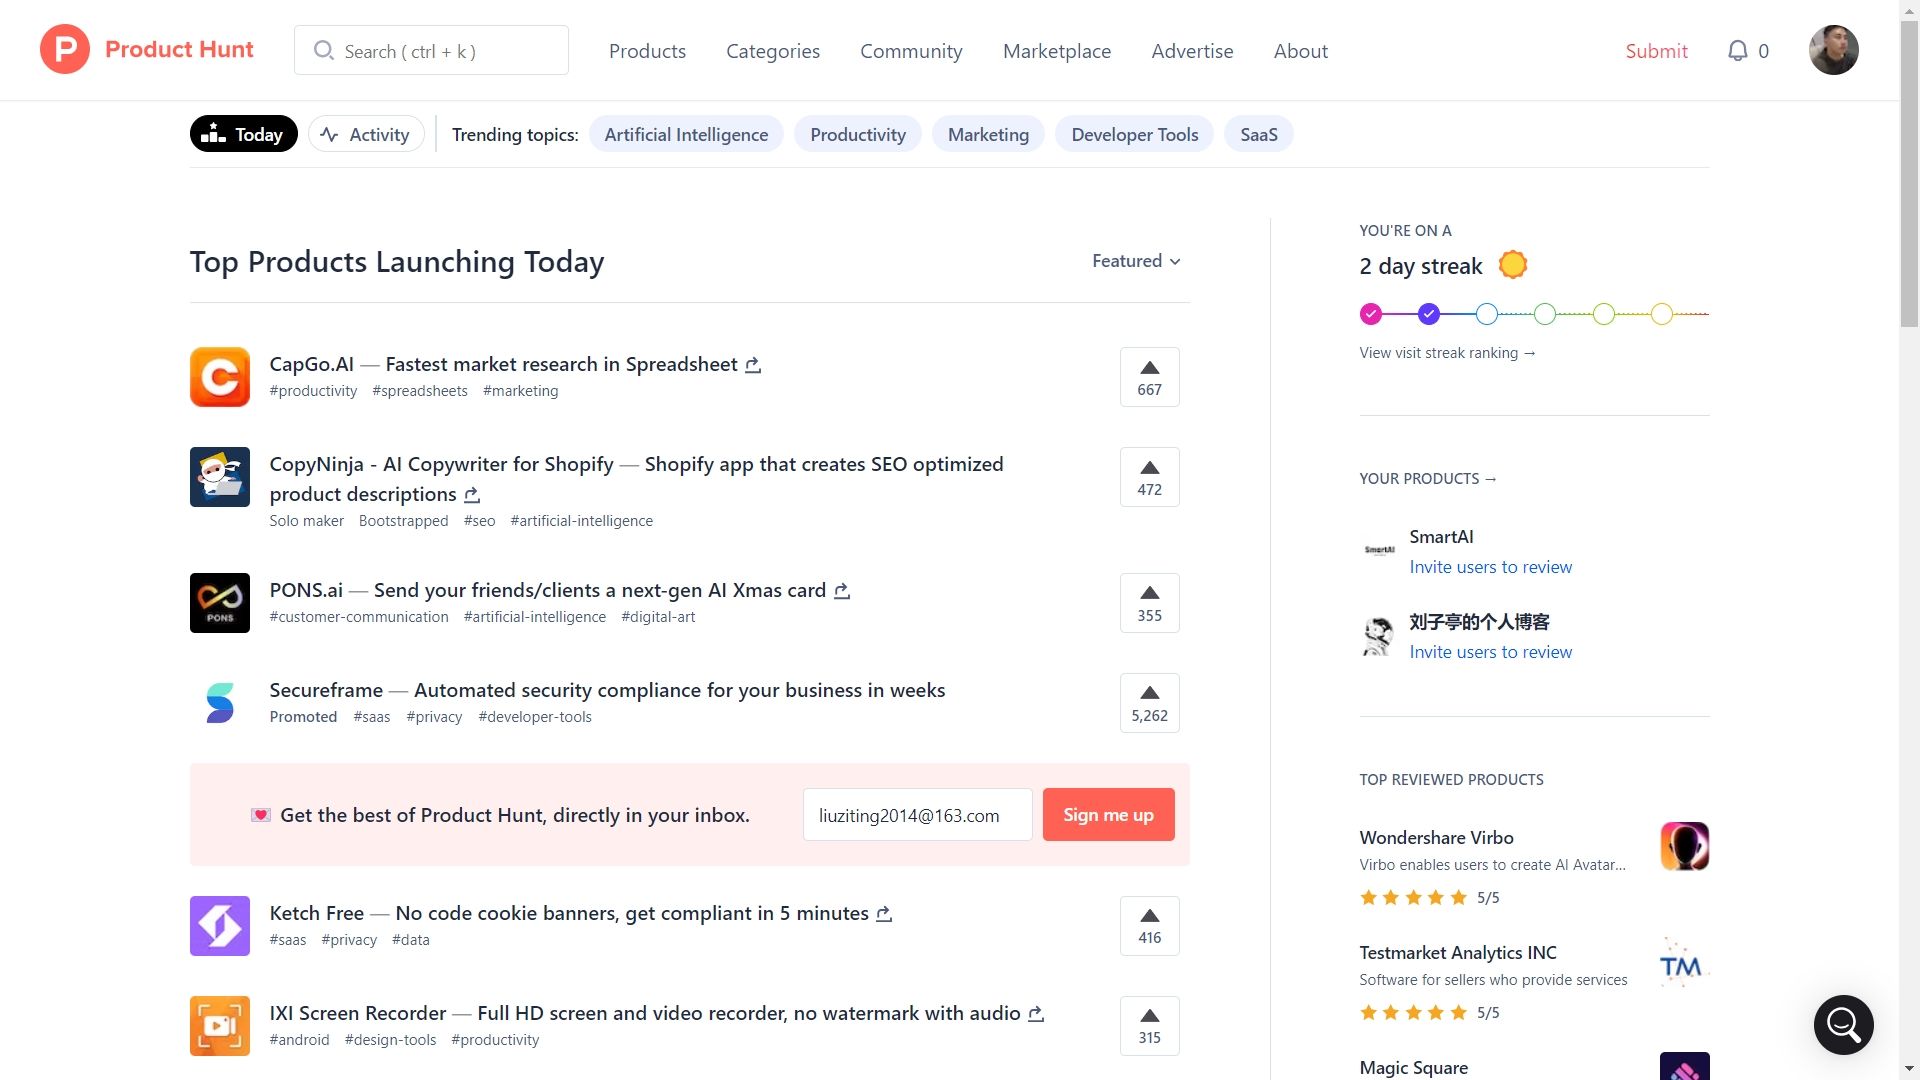Upvote Ketch Free with 416 votes
This screenshot has height=1080, width=1920.
tap(1150, 926)
